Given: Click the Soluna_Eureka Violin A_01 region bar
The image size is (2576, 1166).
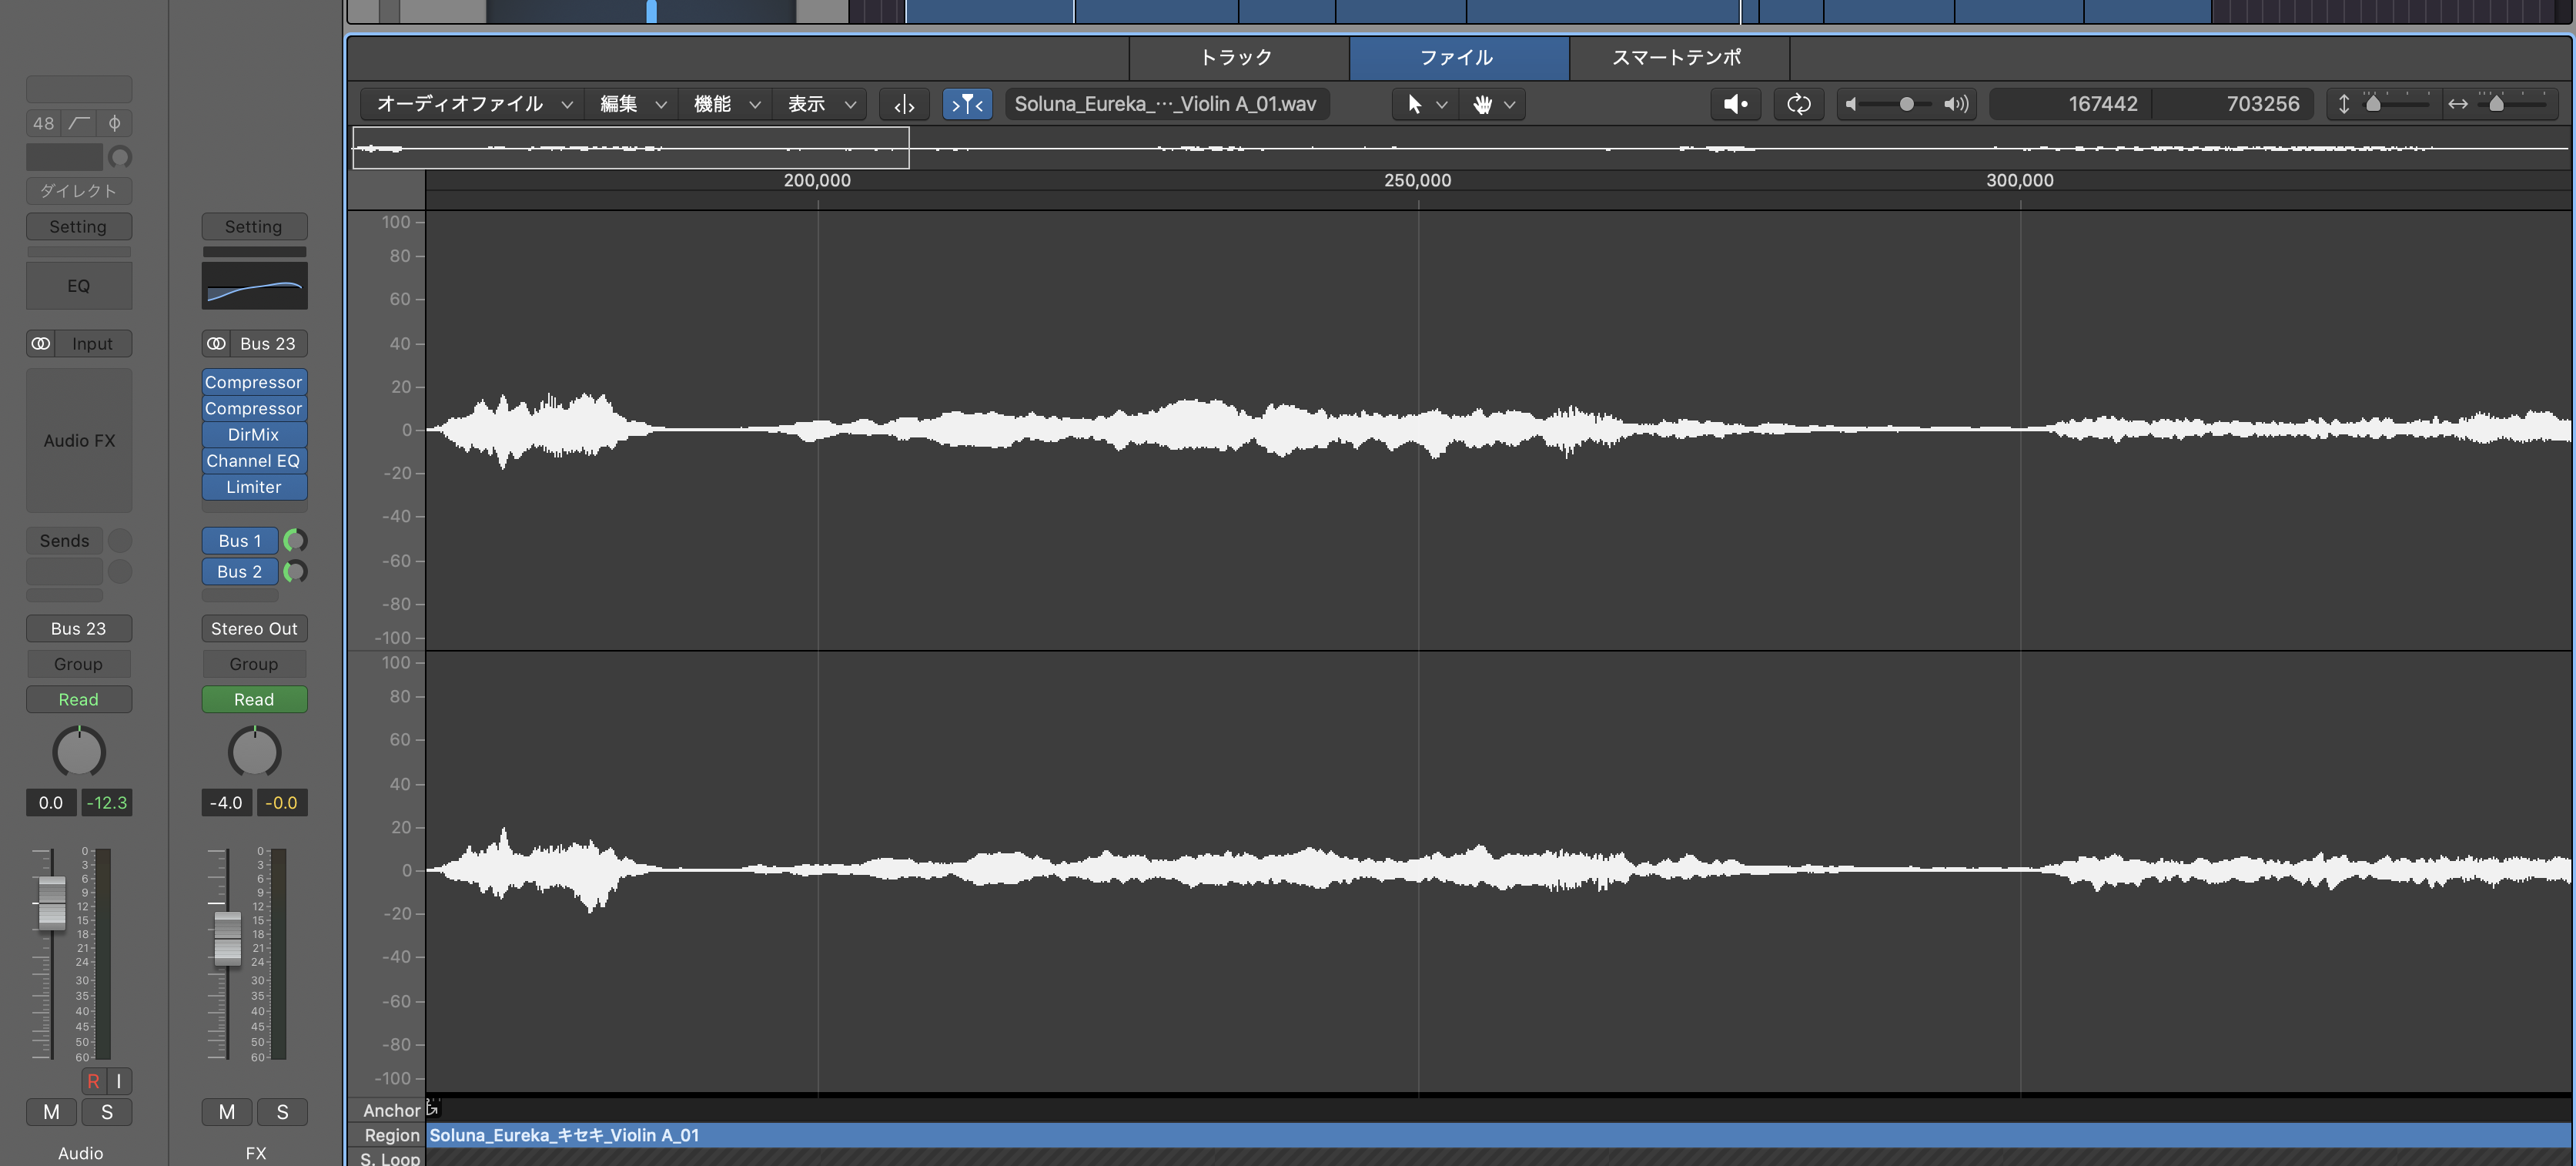Looking at the screenshot, I should [1498, 1135].
